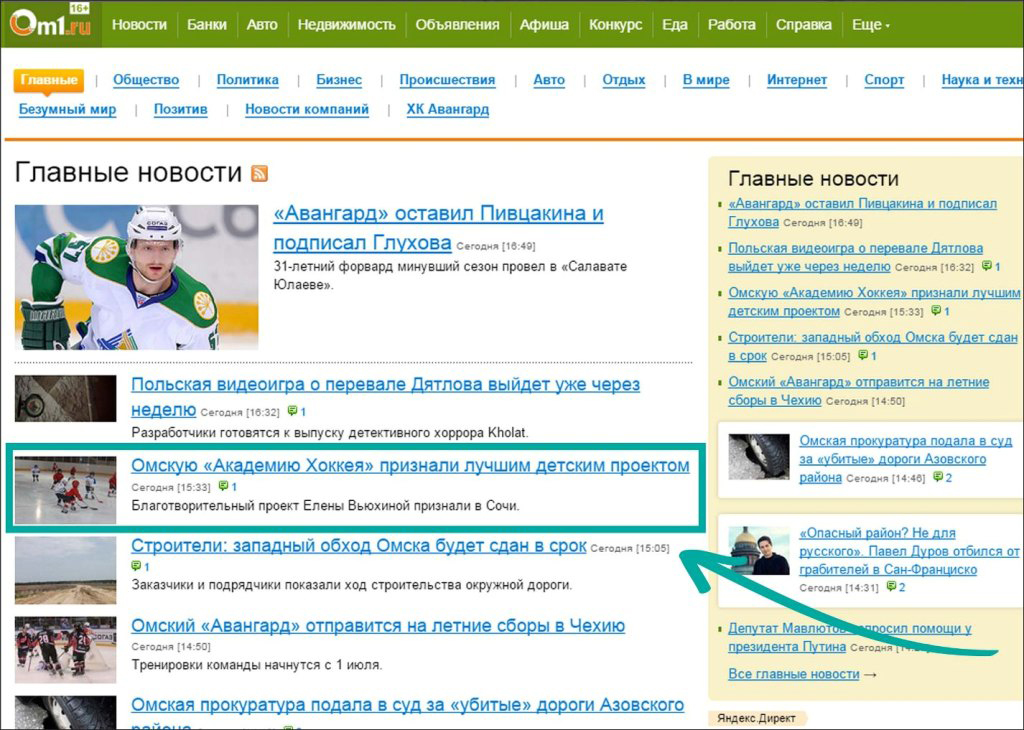This screenshot has width=1024, height=730.
Task: Switch to the Политика news category
Action: (x=248, y=80)
